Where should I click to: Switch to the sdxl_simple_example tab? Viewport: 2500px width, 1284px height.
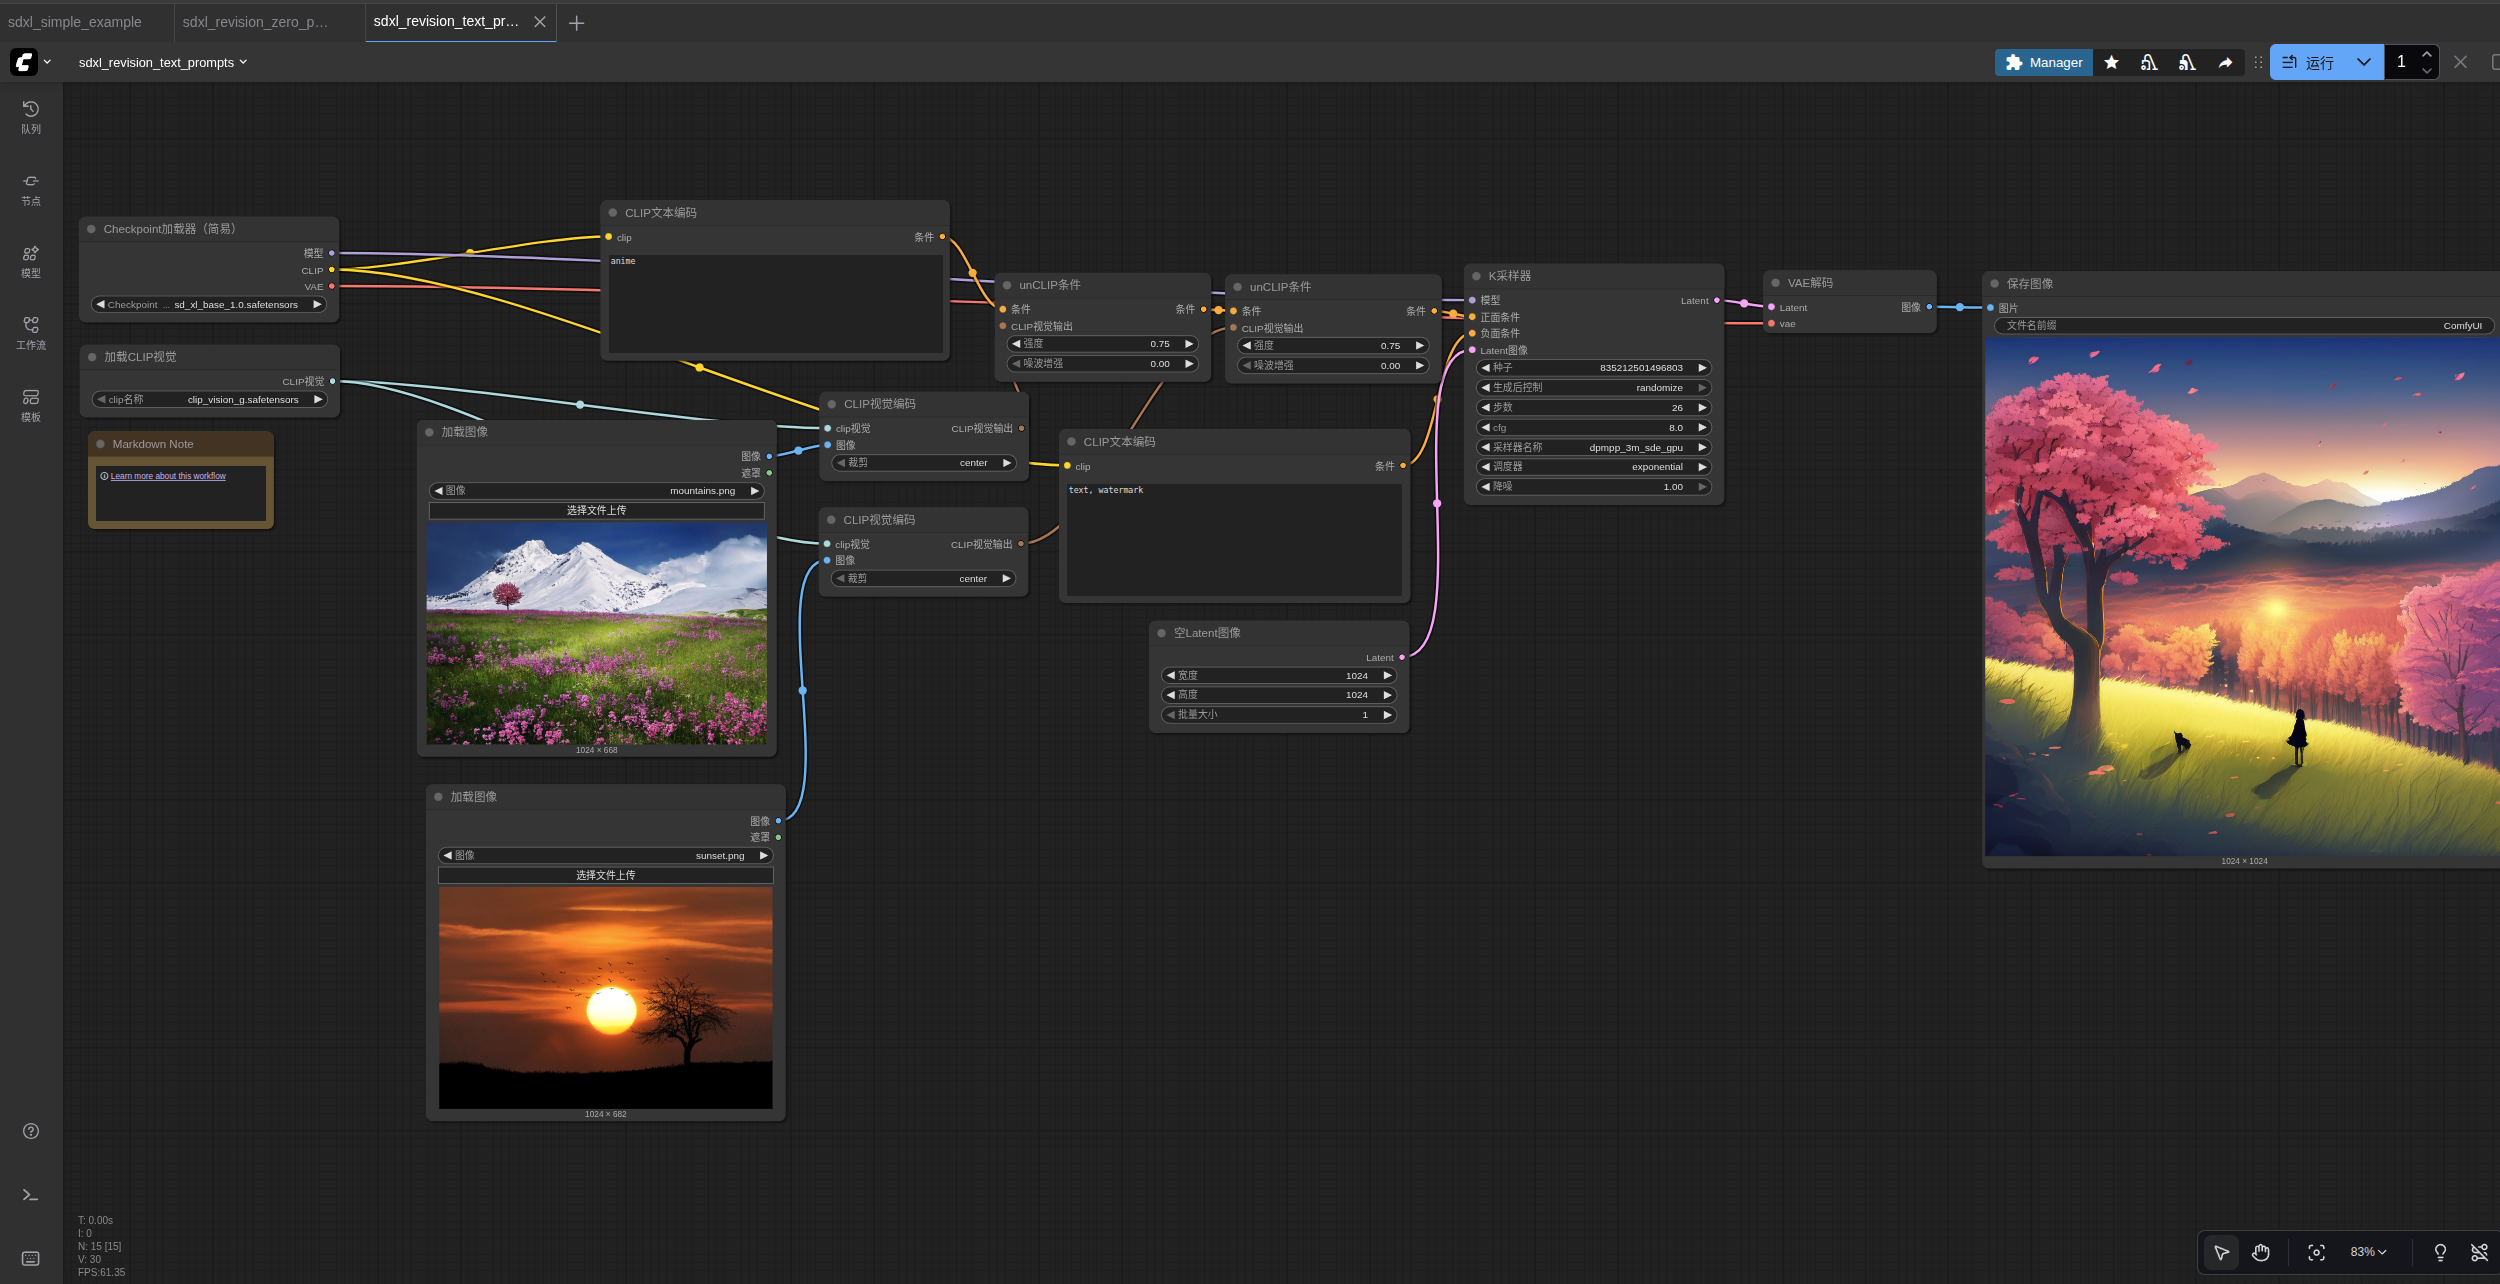[x=75, y=22]
